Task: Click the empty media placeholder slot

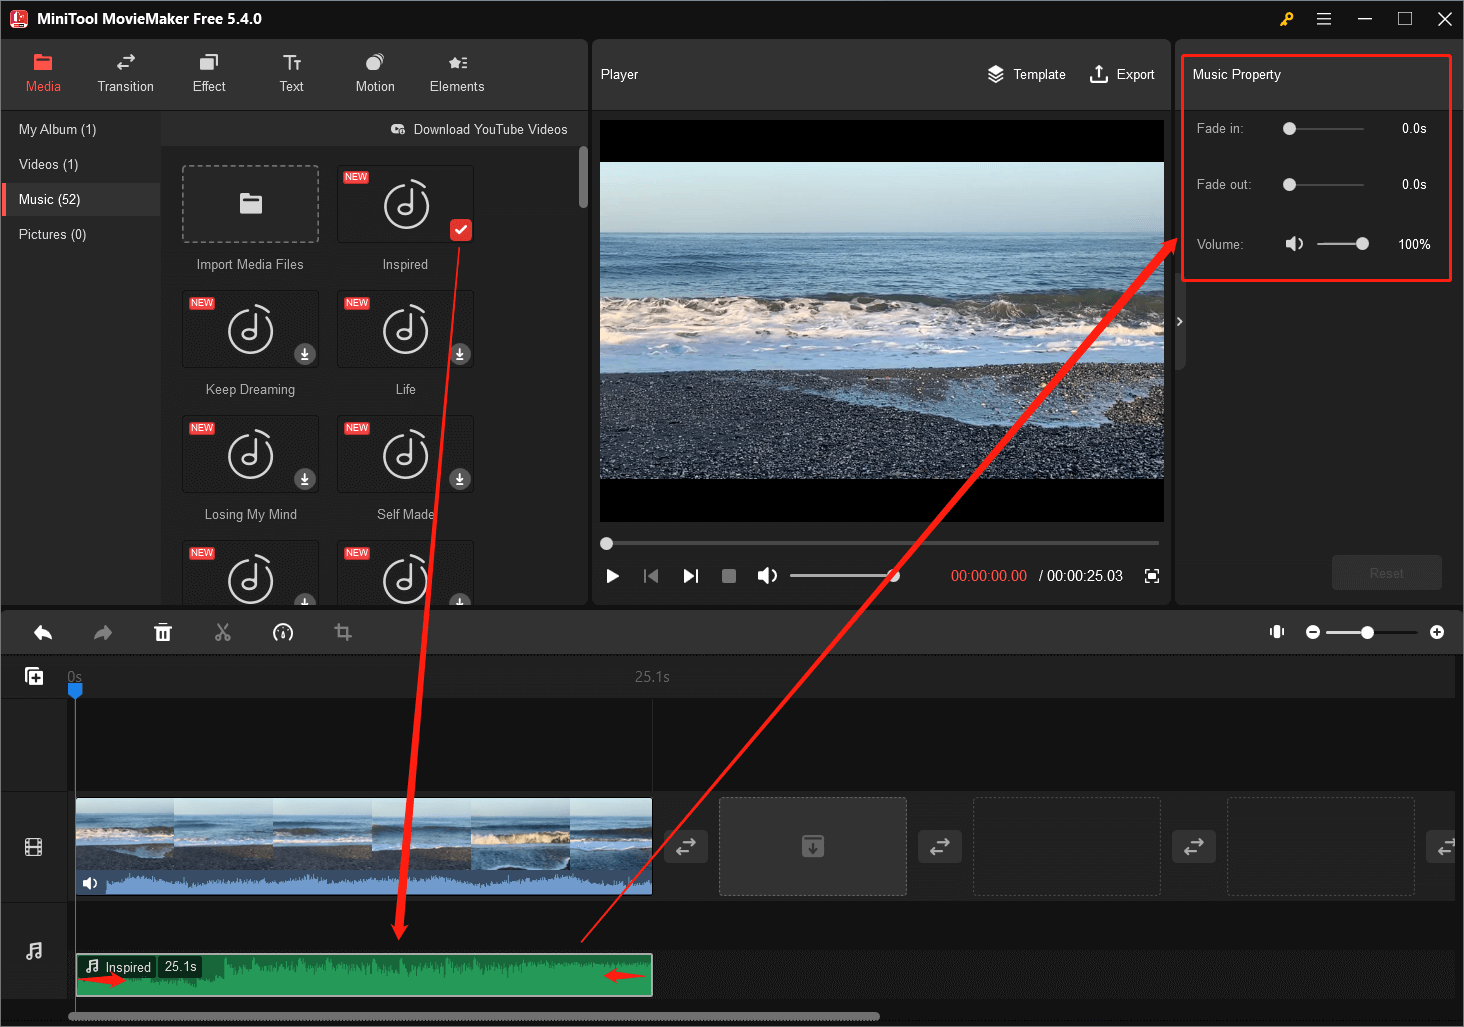Action: point(813,846)
